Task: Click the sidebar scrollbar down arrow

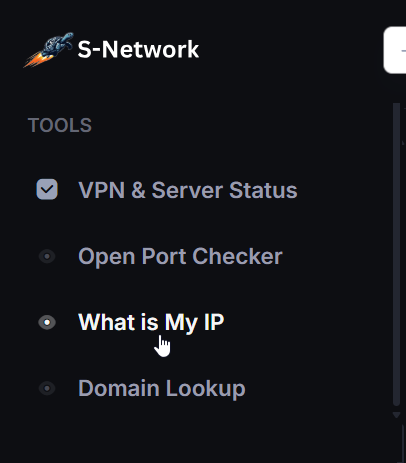Action: tap(396, 415)
